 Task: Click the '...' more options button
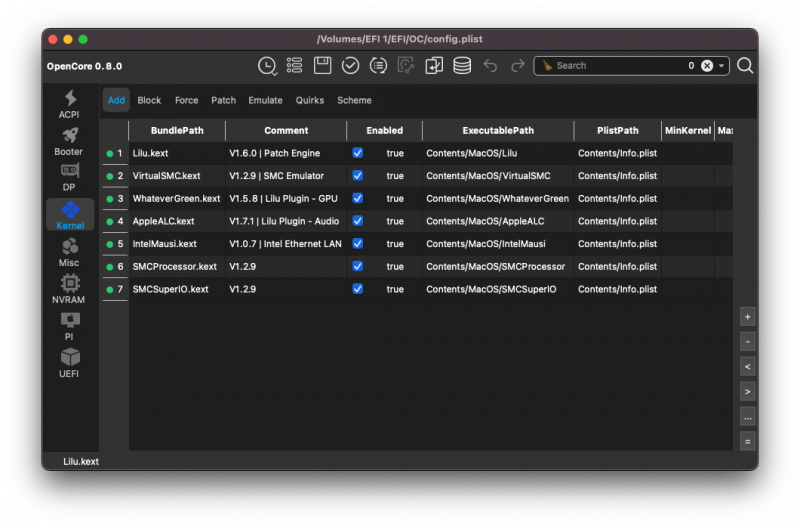tap(747, 416)
